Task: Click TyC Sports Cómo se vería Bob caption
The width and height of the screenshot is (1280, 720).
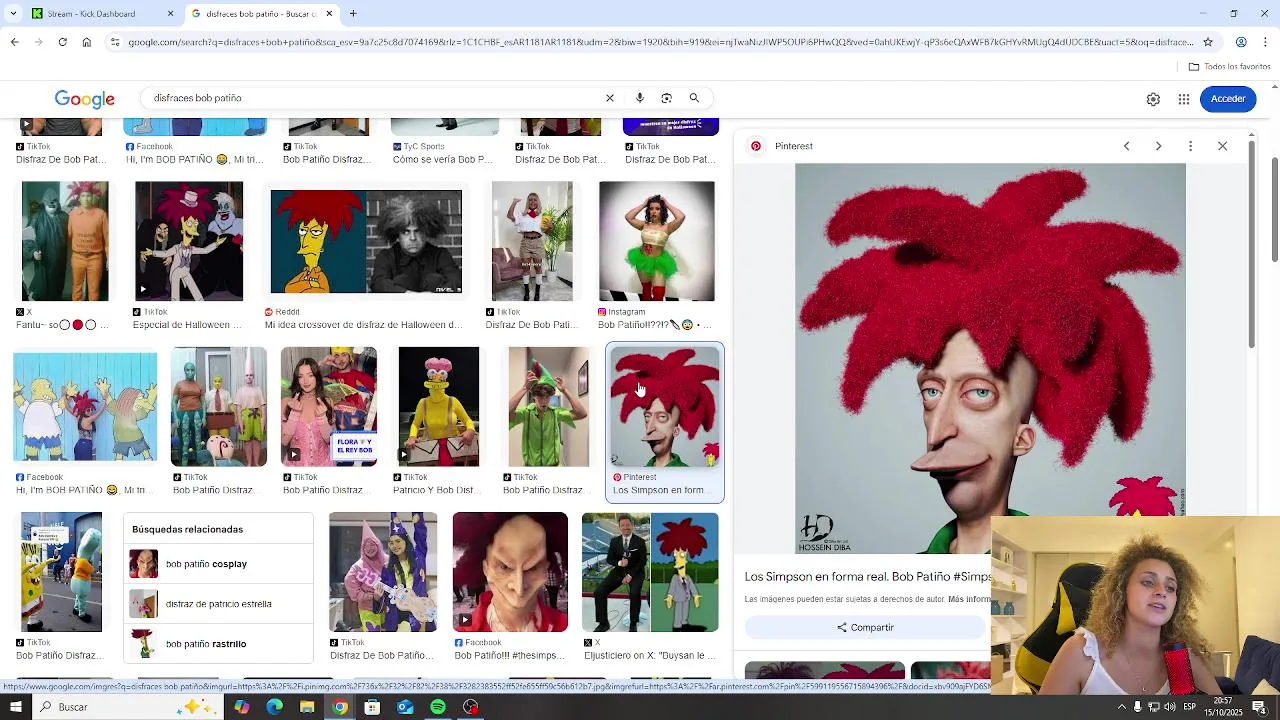Action: [443, 159]
